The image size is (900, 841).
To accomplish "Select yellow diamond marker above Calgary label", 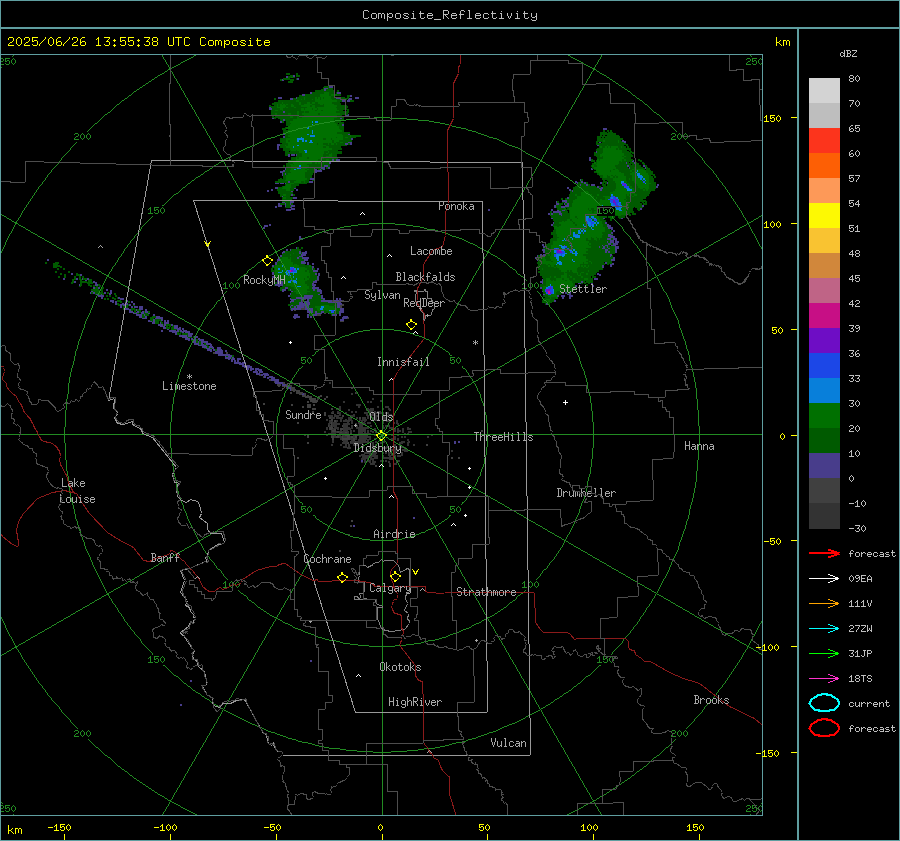I will tap(395, 576).
